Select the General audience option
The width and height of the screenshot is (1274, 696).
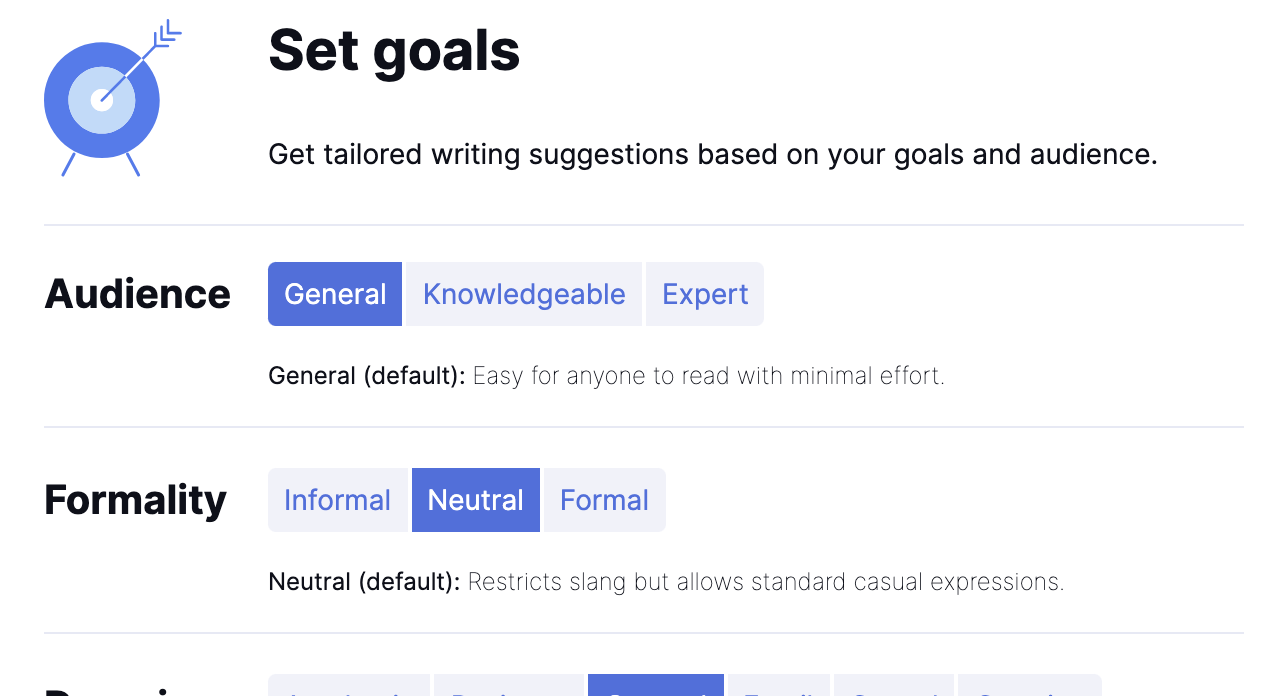coord(335,294)
